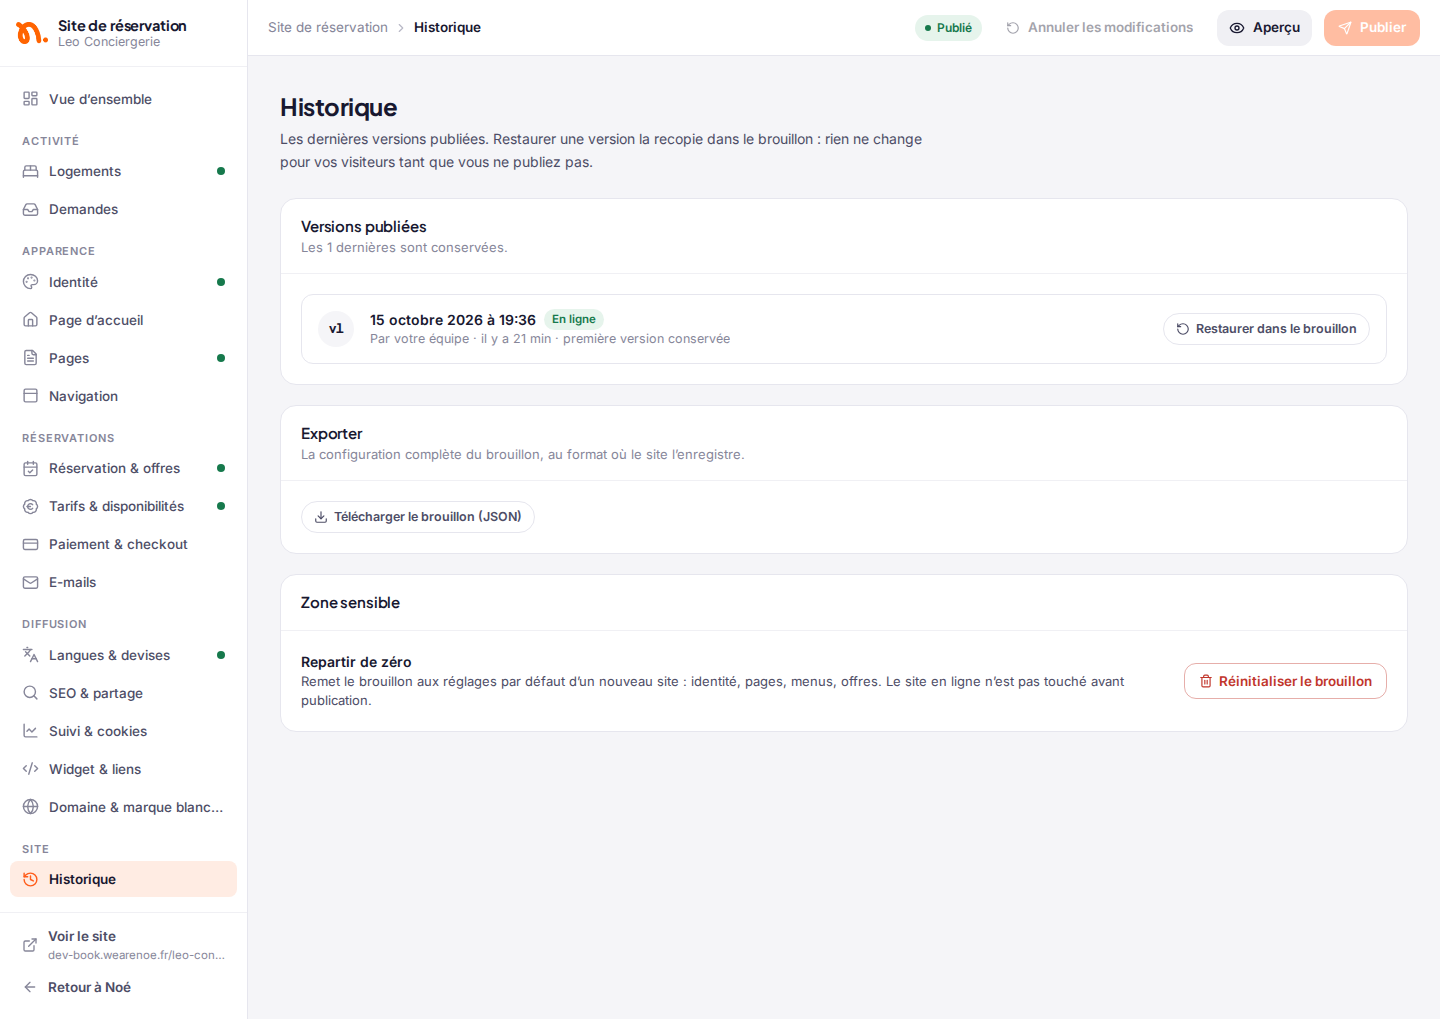Click the En ligne status tag

pyautogui.click(x=574, y=320)
